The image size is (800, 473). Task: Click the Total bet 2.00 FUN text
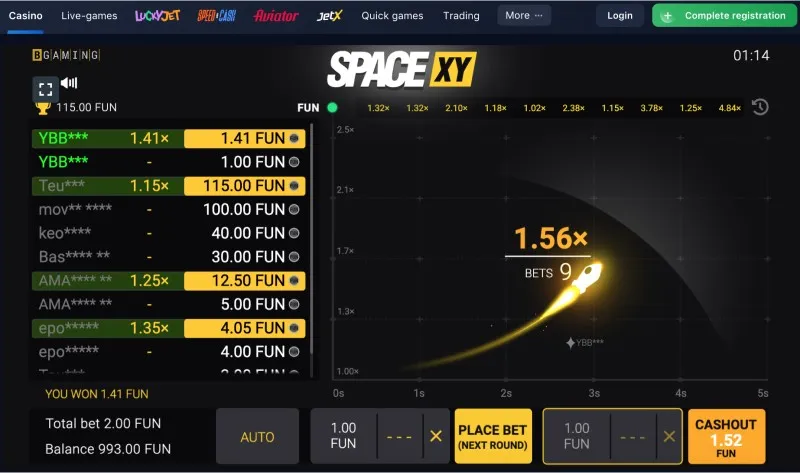point(103,424)
